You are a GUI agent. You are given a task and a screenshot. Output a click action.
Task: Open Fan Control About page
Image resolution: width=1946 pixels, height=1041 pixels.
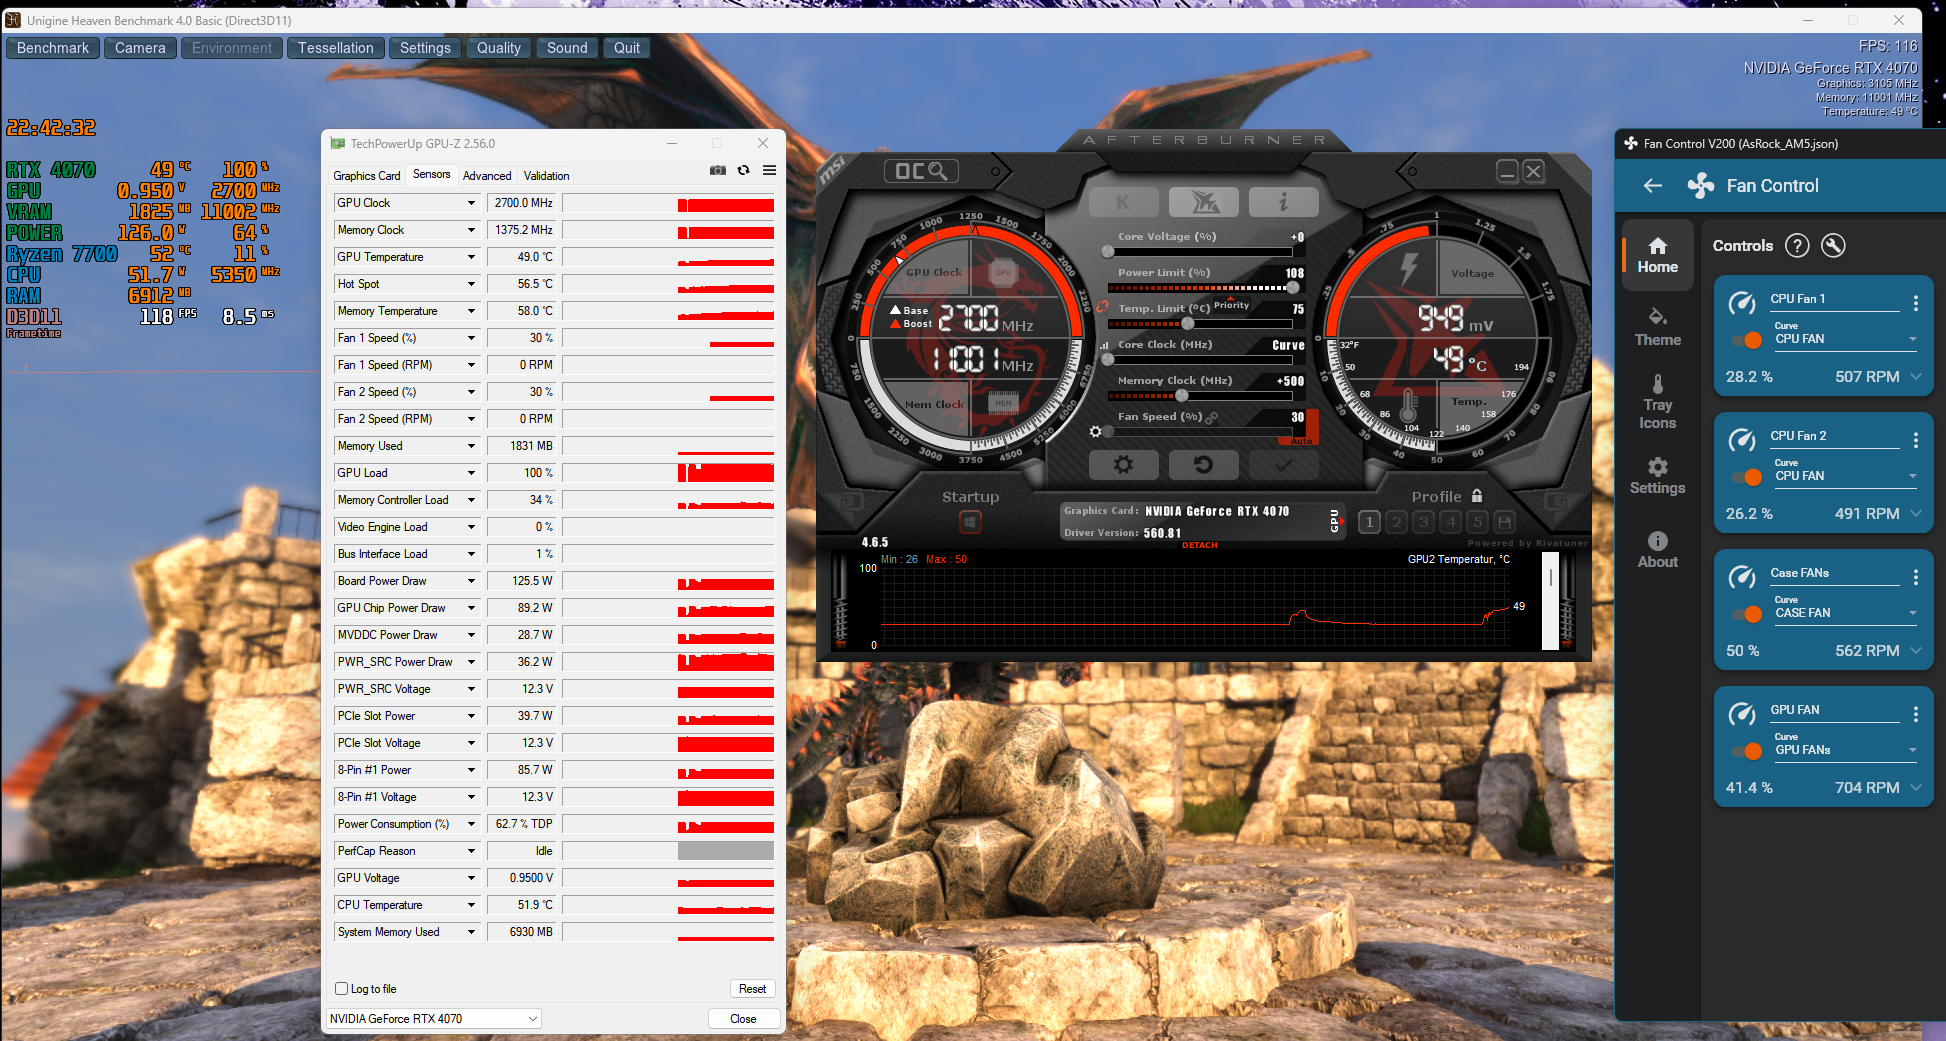coord(1657,550)
